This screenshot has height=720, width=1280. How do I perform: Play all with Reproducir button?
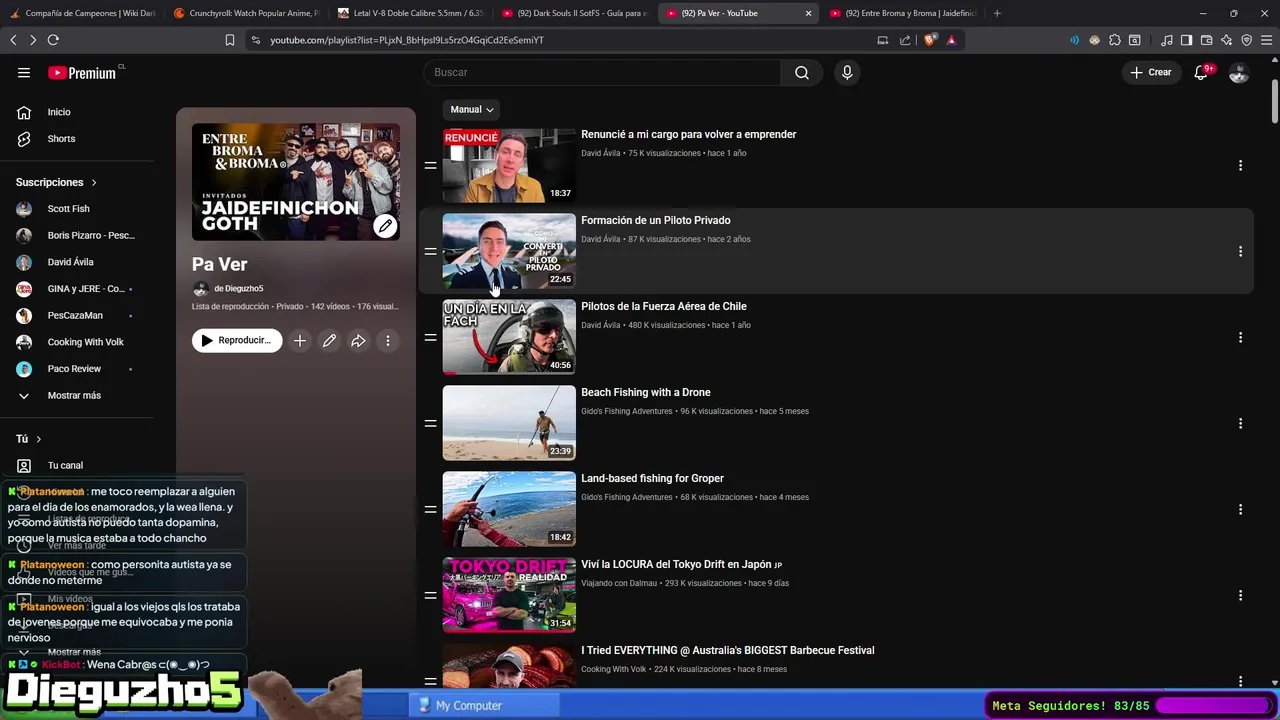[x=237, y=341]
